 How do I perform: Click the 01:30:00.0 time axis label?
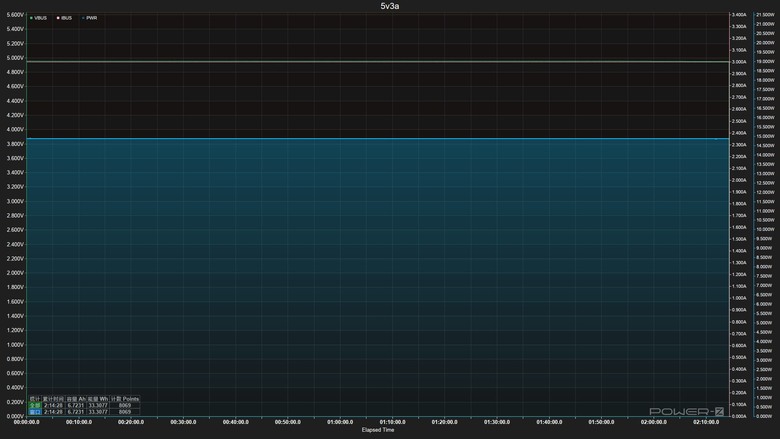point(497,422)
